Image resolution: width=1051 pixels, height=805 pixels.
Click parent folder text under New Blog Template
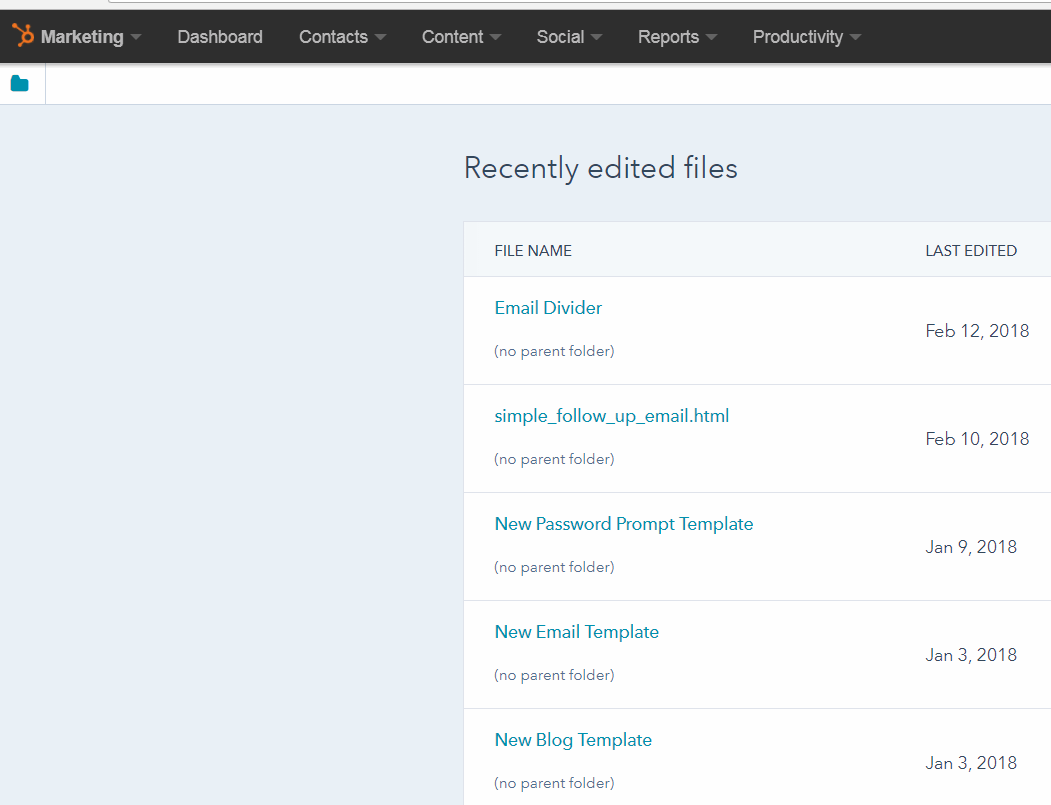554,783
